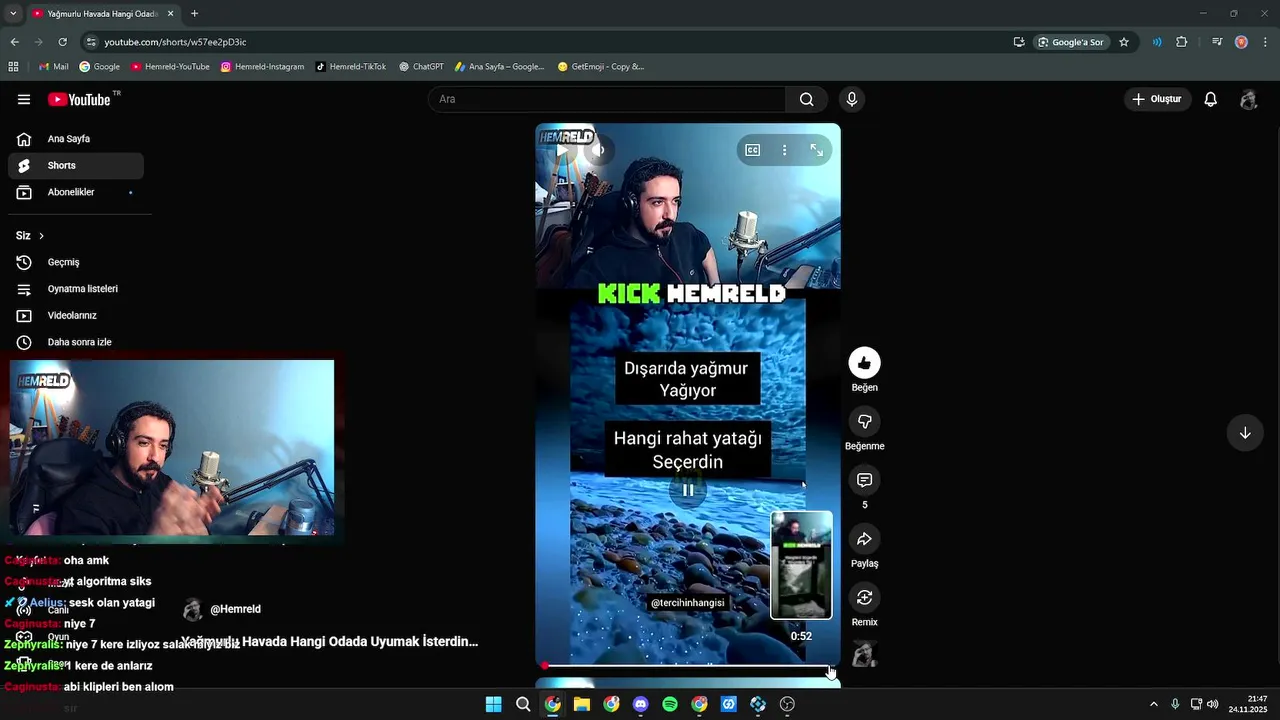Open the short's sound channel thumbnail
The width and height of the screenshot is (1280, 720).
coord(864,654)
